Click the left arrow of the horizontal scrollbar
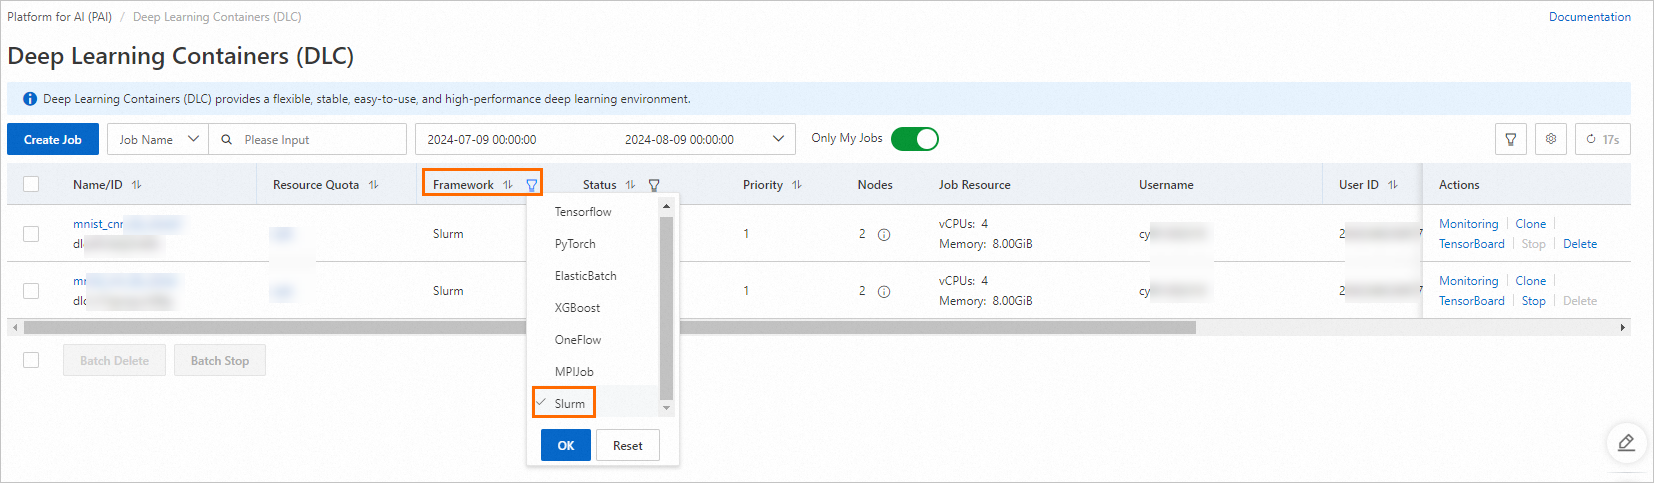Image resolution: width=1654 pixels, height=483 pixels. pyautogui.click(x=14, y=328)
